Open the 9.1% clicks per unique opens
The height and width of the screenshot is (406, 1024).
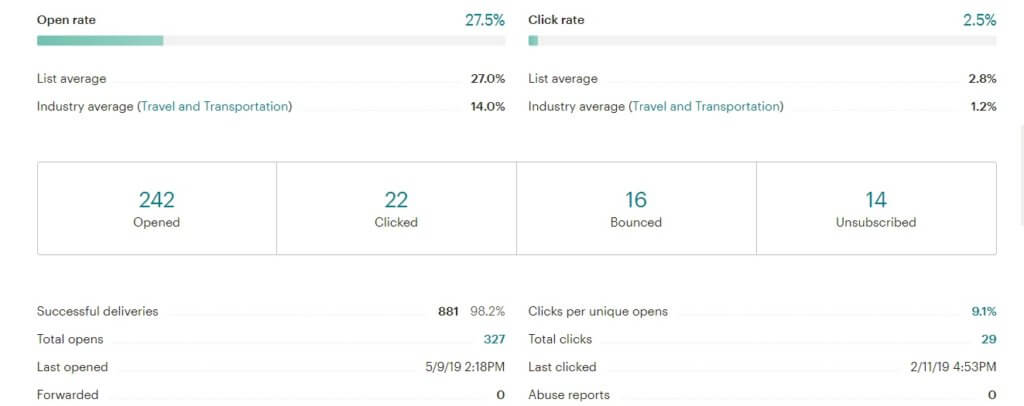[984, 311]
